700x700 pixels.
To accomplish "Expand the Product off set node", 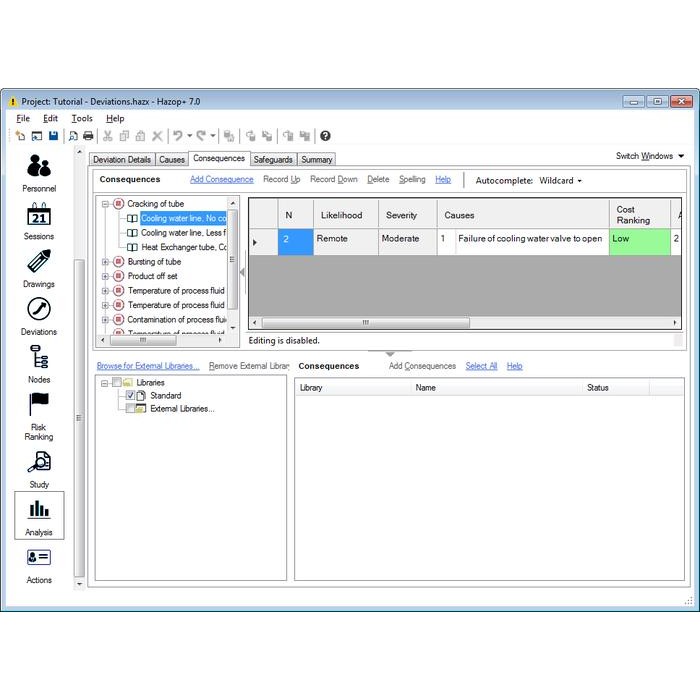I will coord(105,276).
